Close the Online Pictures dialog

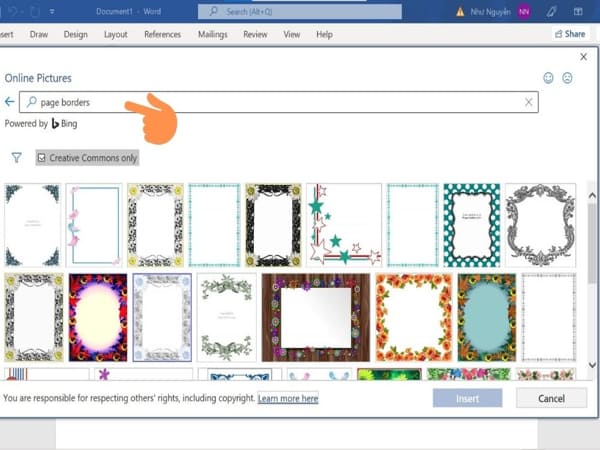(x=584, y=57)
